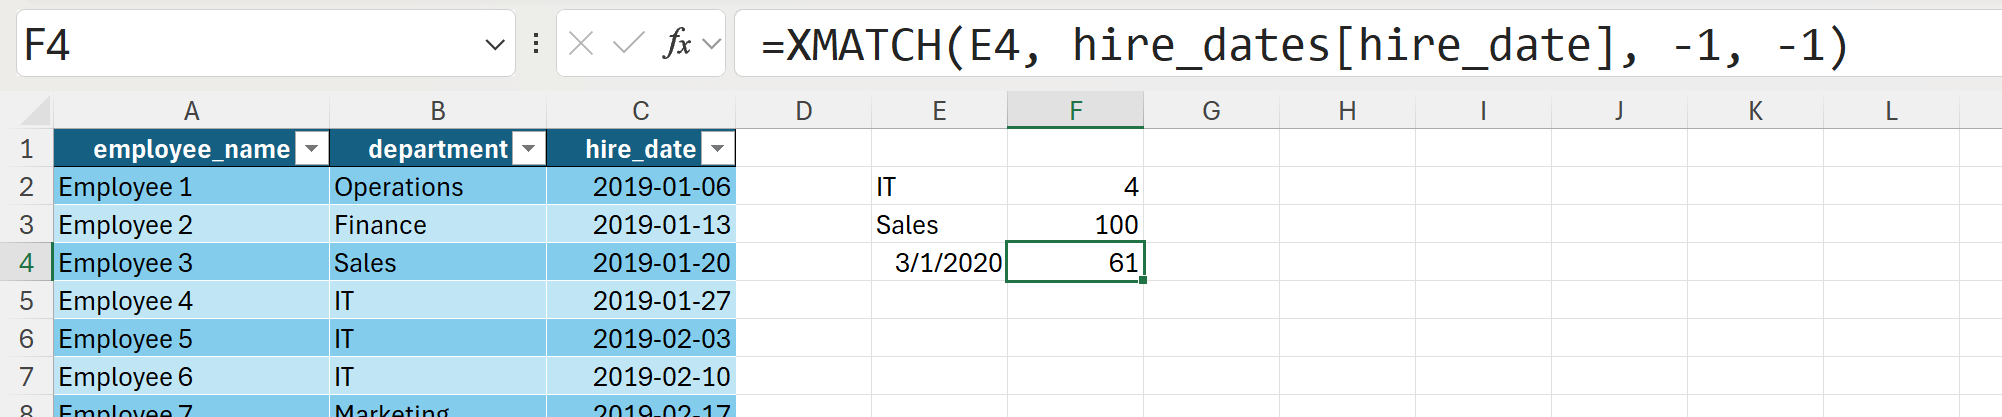This screenshot has height=417, width=2002.
Task: Select column H header
Action: 1347,110
